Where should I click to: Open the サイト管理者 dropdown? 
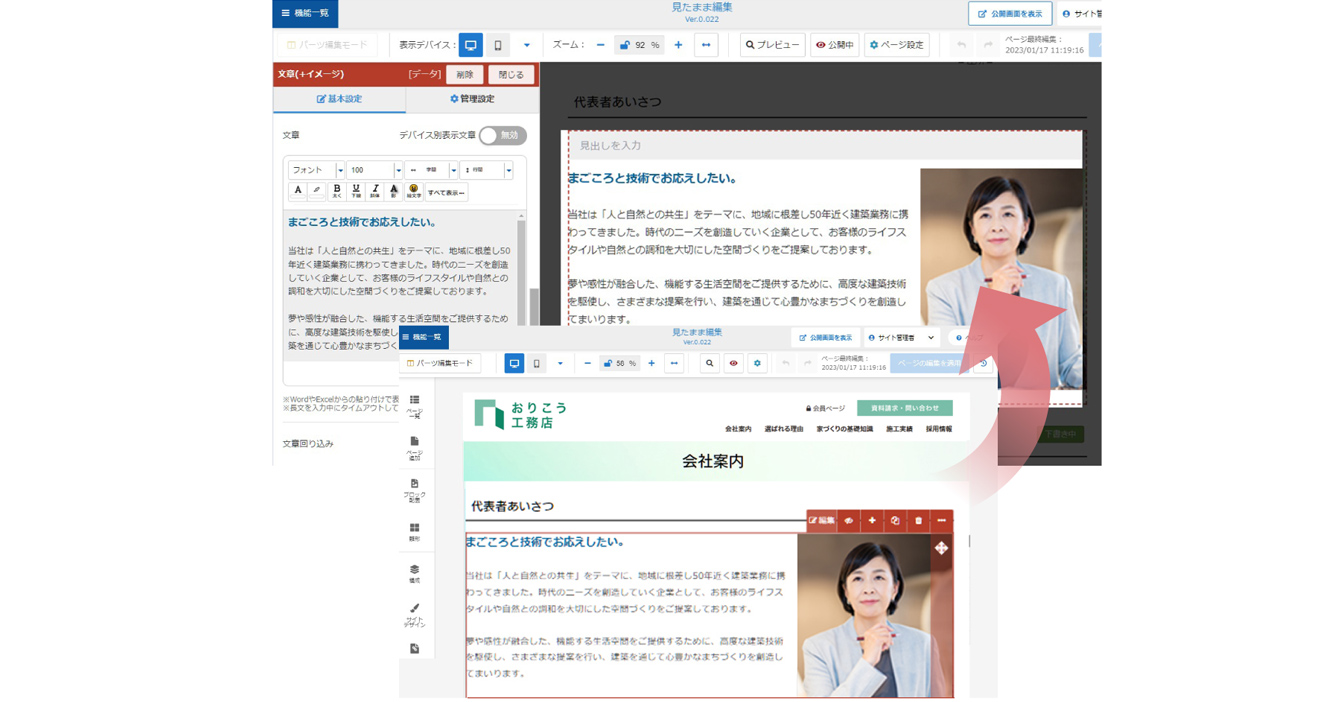tap(901, 338)
